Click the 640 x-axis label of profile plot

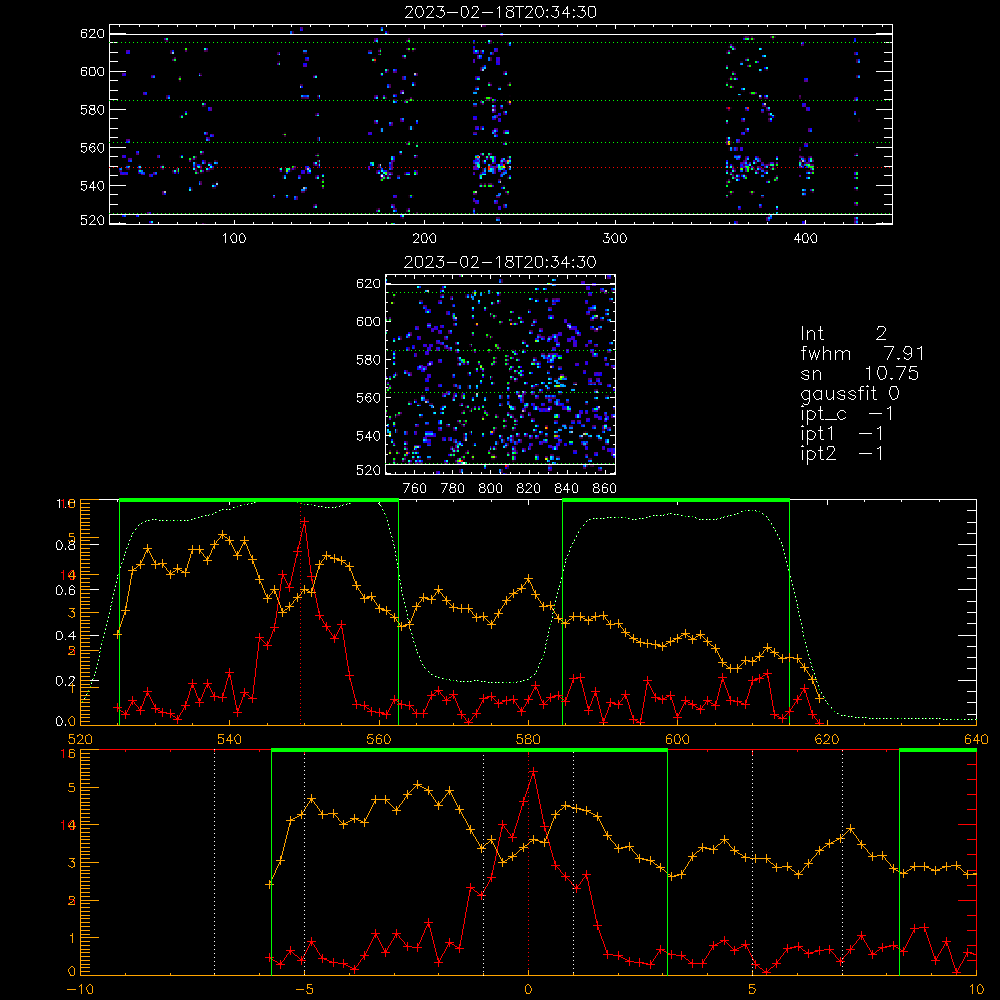point(976,739)
